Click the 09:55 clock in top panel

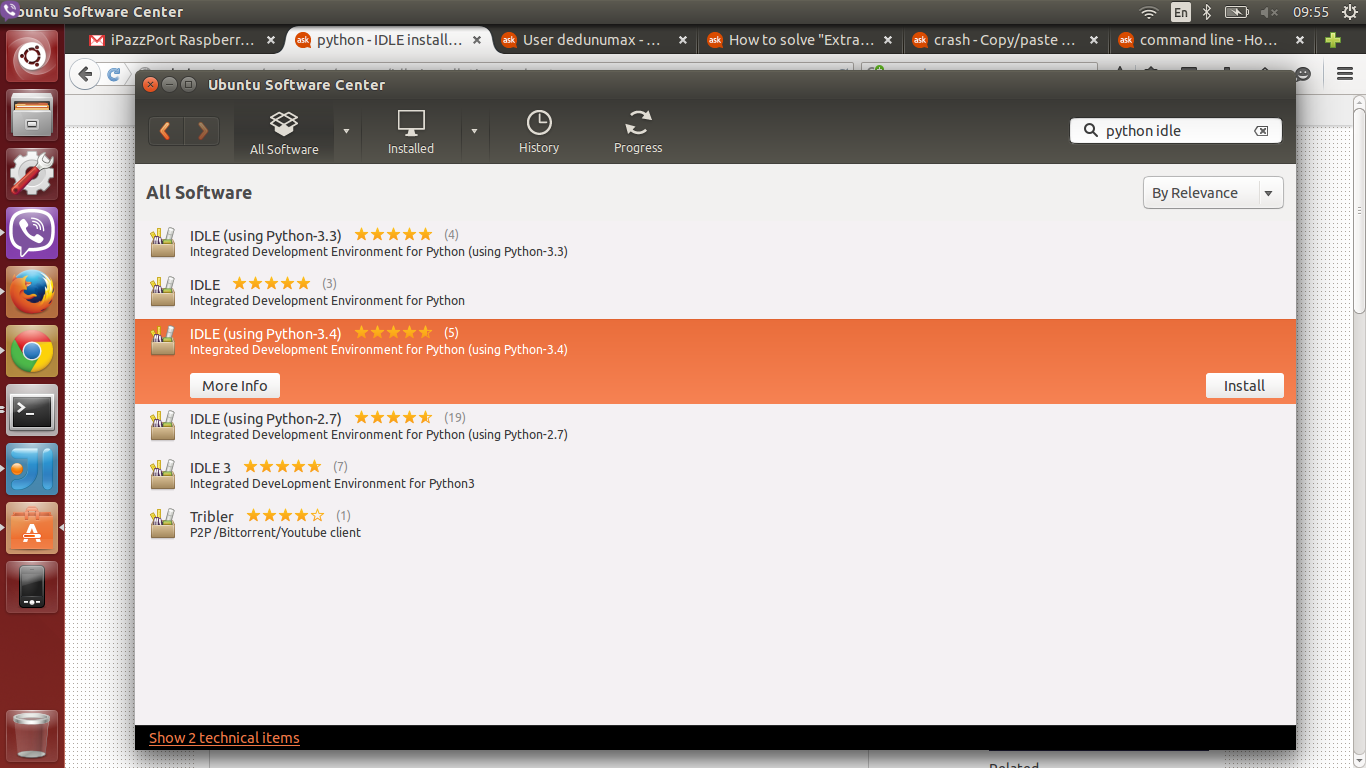[x=1311, y=12]
